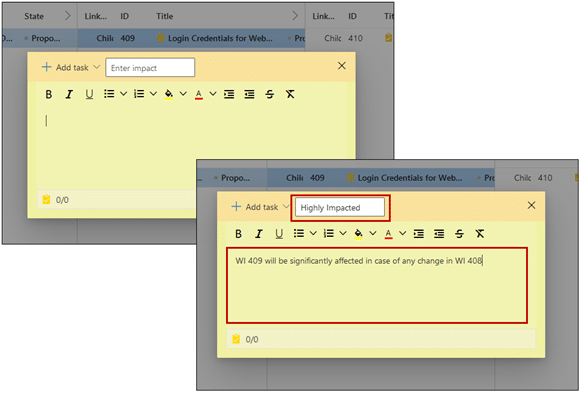Apply numbered list in lower note editor
The height and width of the screenshot is (393, 581).
coord(329,233)
